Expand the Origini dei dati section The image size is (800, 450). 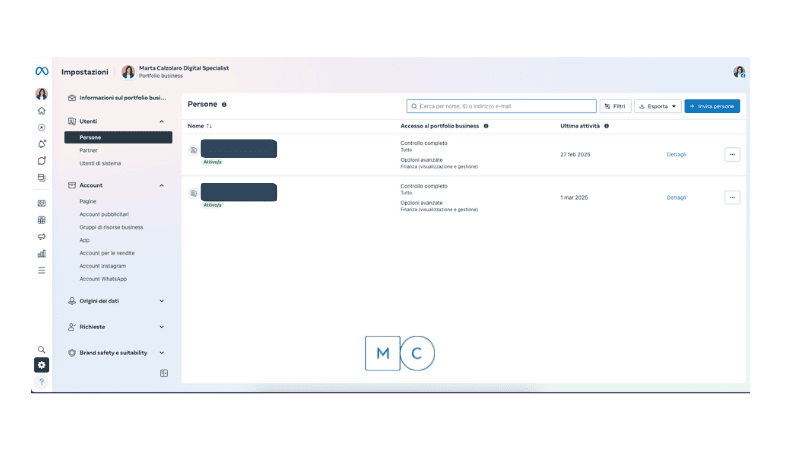click(x=162, y=300)
